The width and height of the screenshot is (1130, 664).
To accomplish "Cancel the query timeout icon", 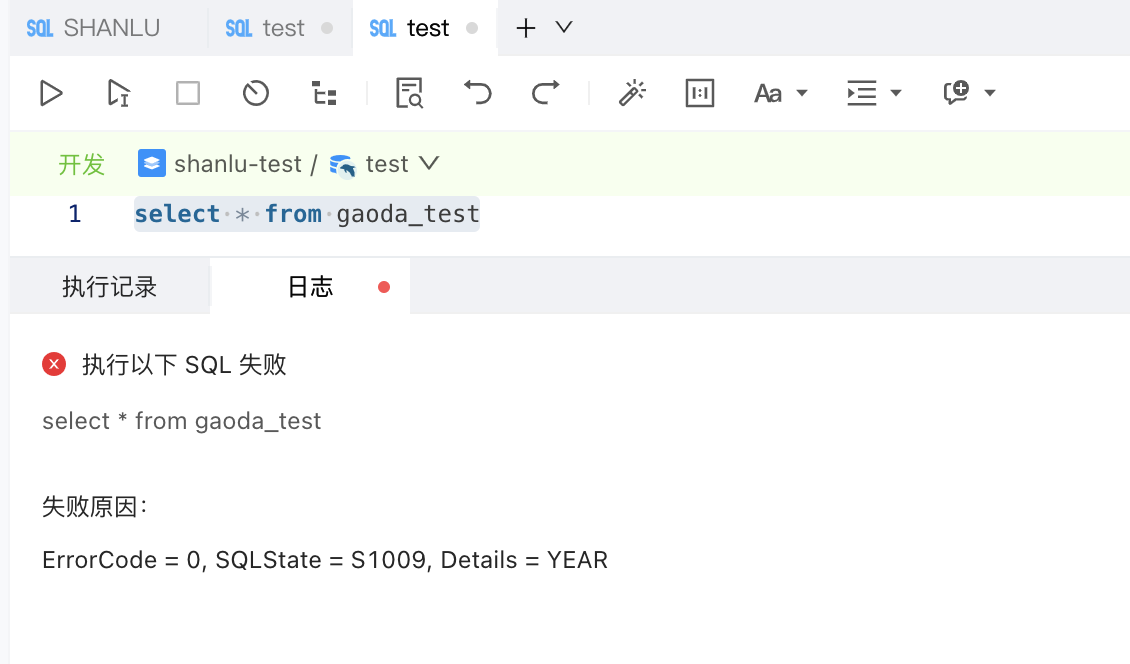I will (x=255, y=93).
